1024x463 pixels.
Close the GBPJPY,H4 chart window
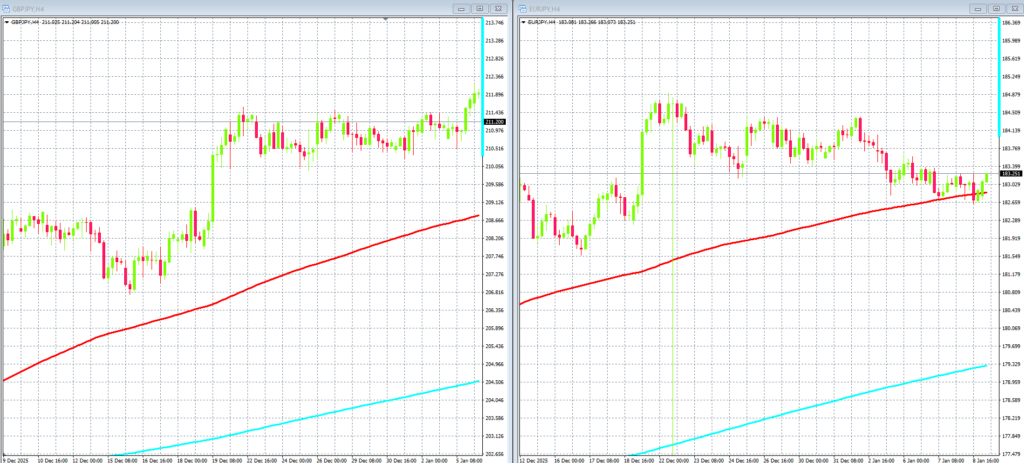tap(498, 7)
